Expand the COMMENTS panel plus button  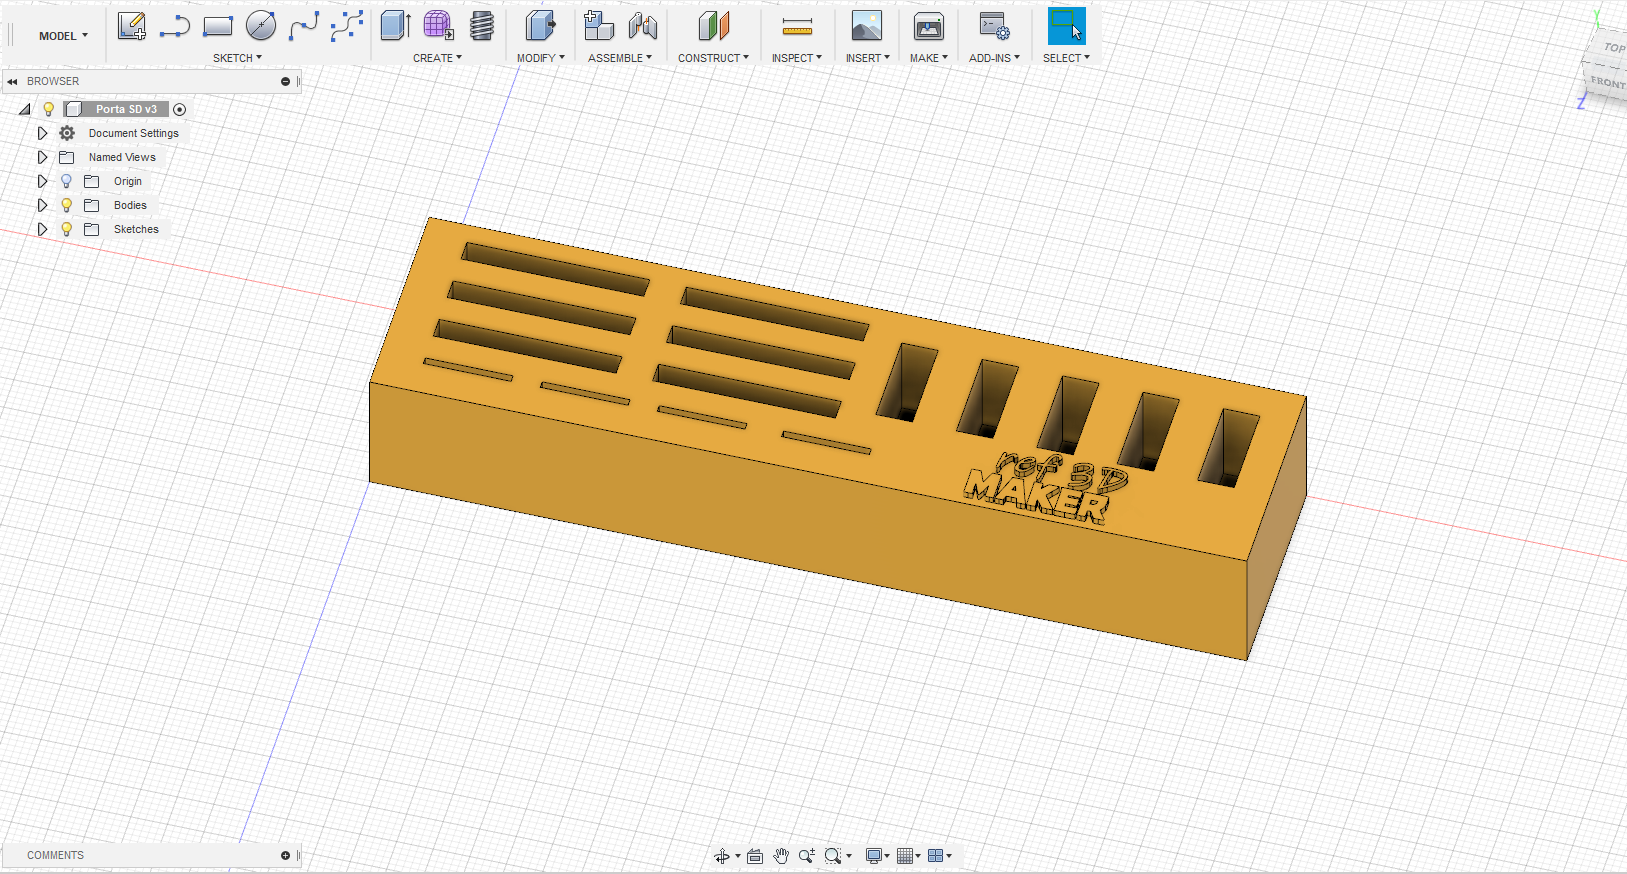click(285, 856)
